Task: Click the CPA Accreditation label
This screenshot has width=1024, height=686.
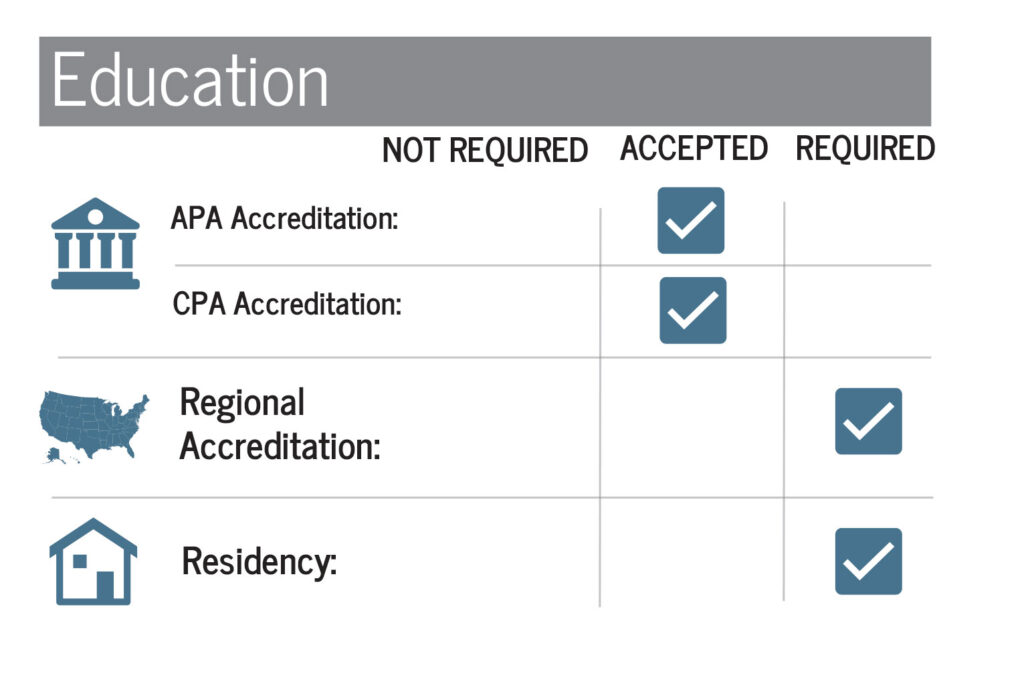Action: [x=287, y=304]
